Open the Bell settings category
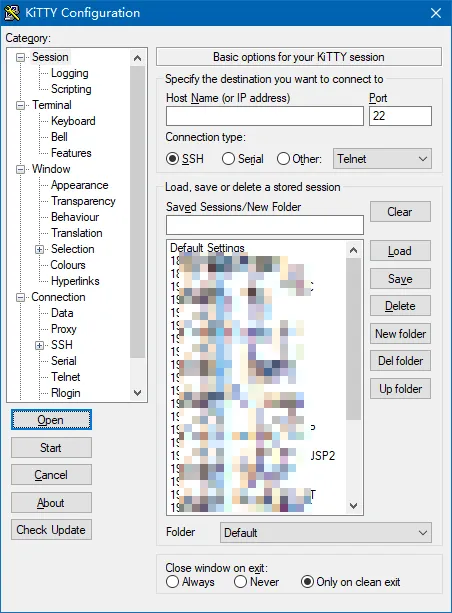 click(59, 137)
